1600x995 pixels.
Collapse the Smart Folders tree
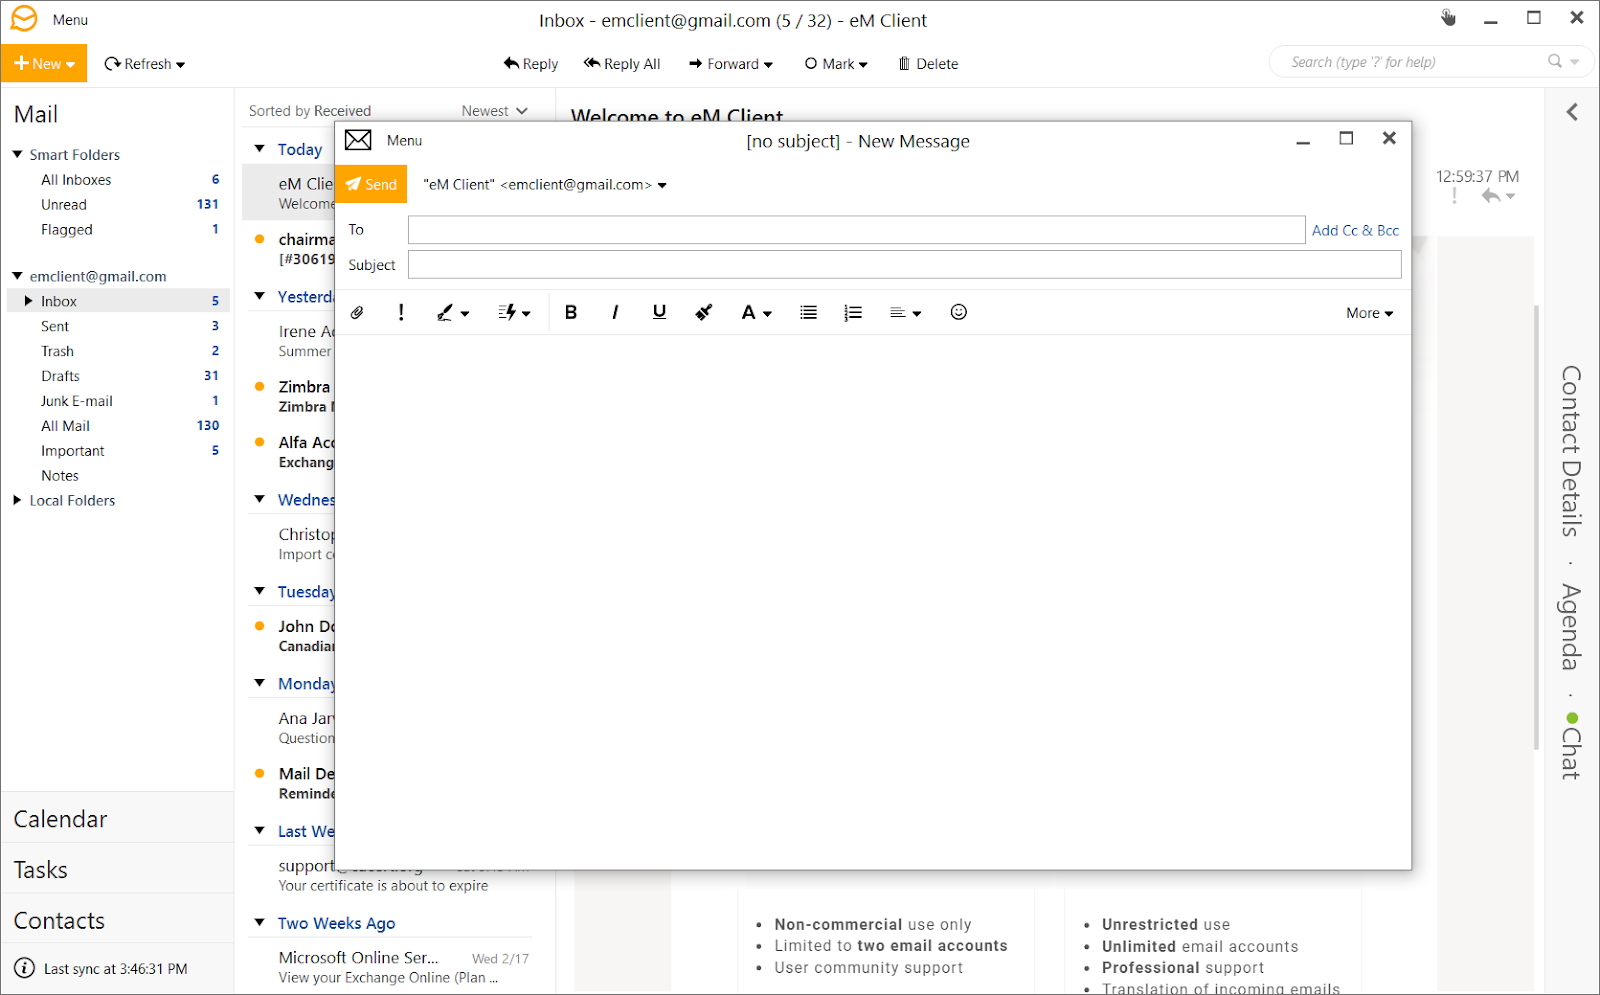click(17, 154)
